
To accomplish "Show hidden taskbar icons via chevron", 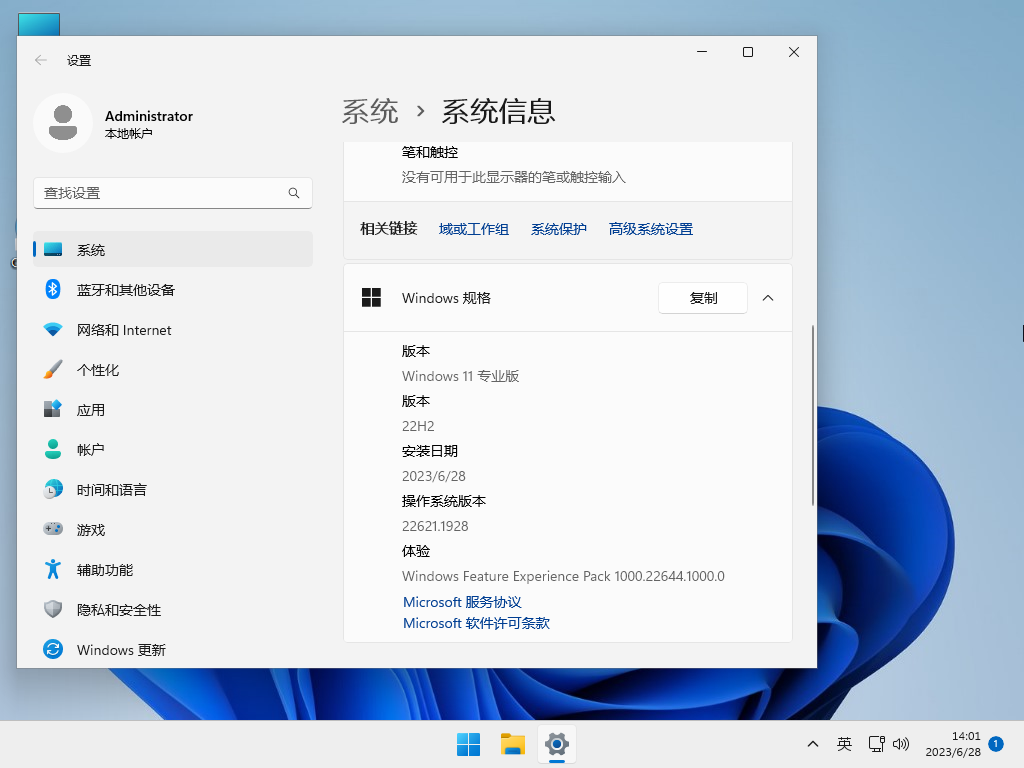I will click(x=813, y=744).
